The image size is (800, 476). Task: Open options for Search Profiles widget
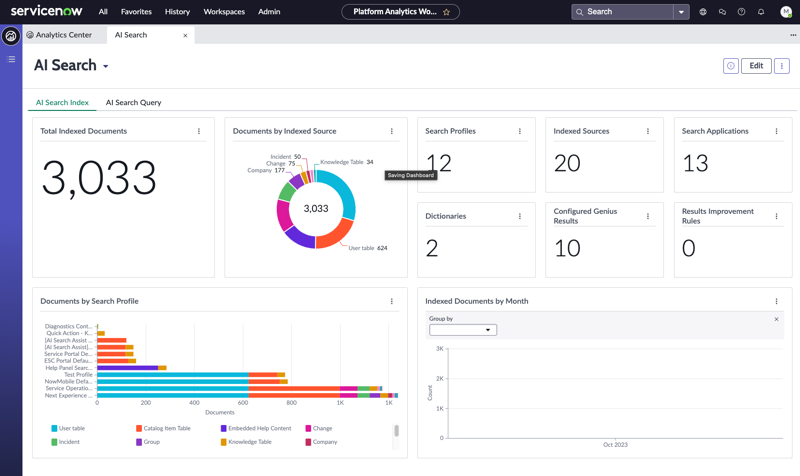click(520, 131)
